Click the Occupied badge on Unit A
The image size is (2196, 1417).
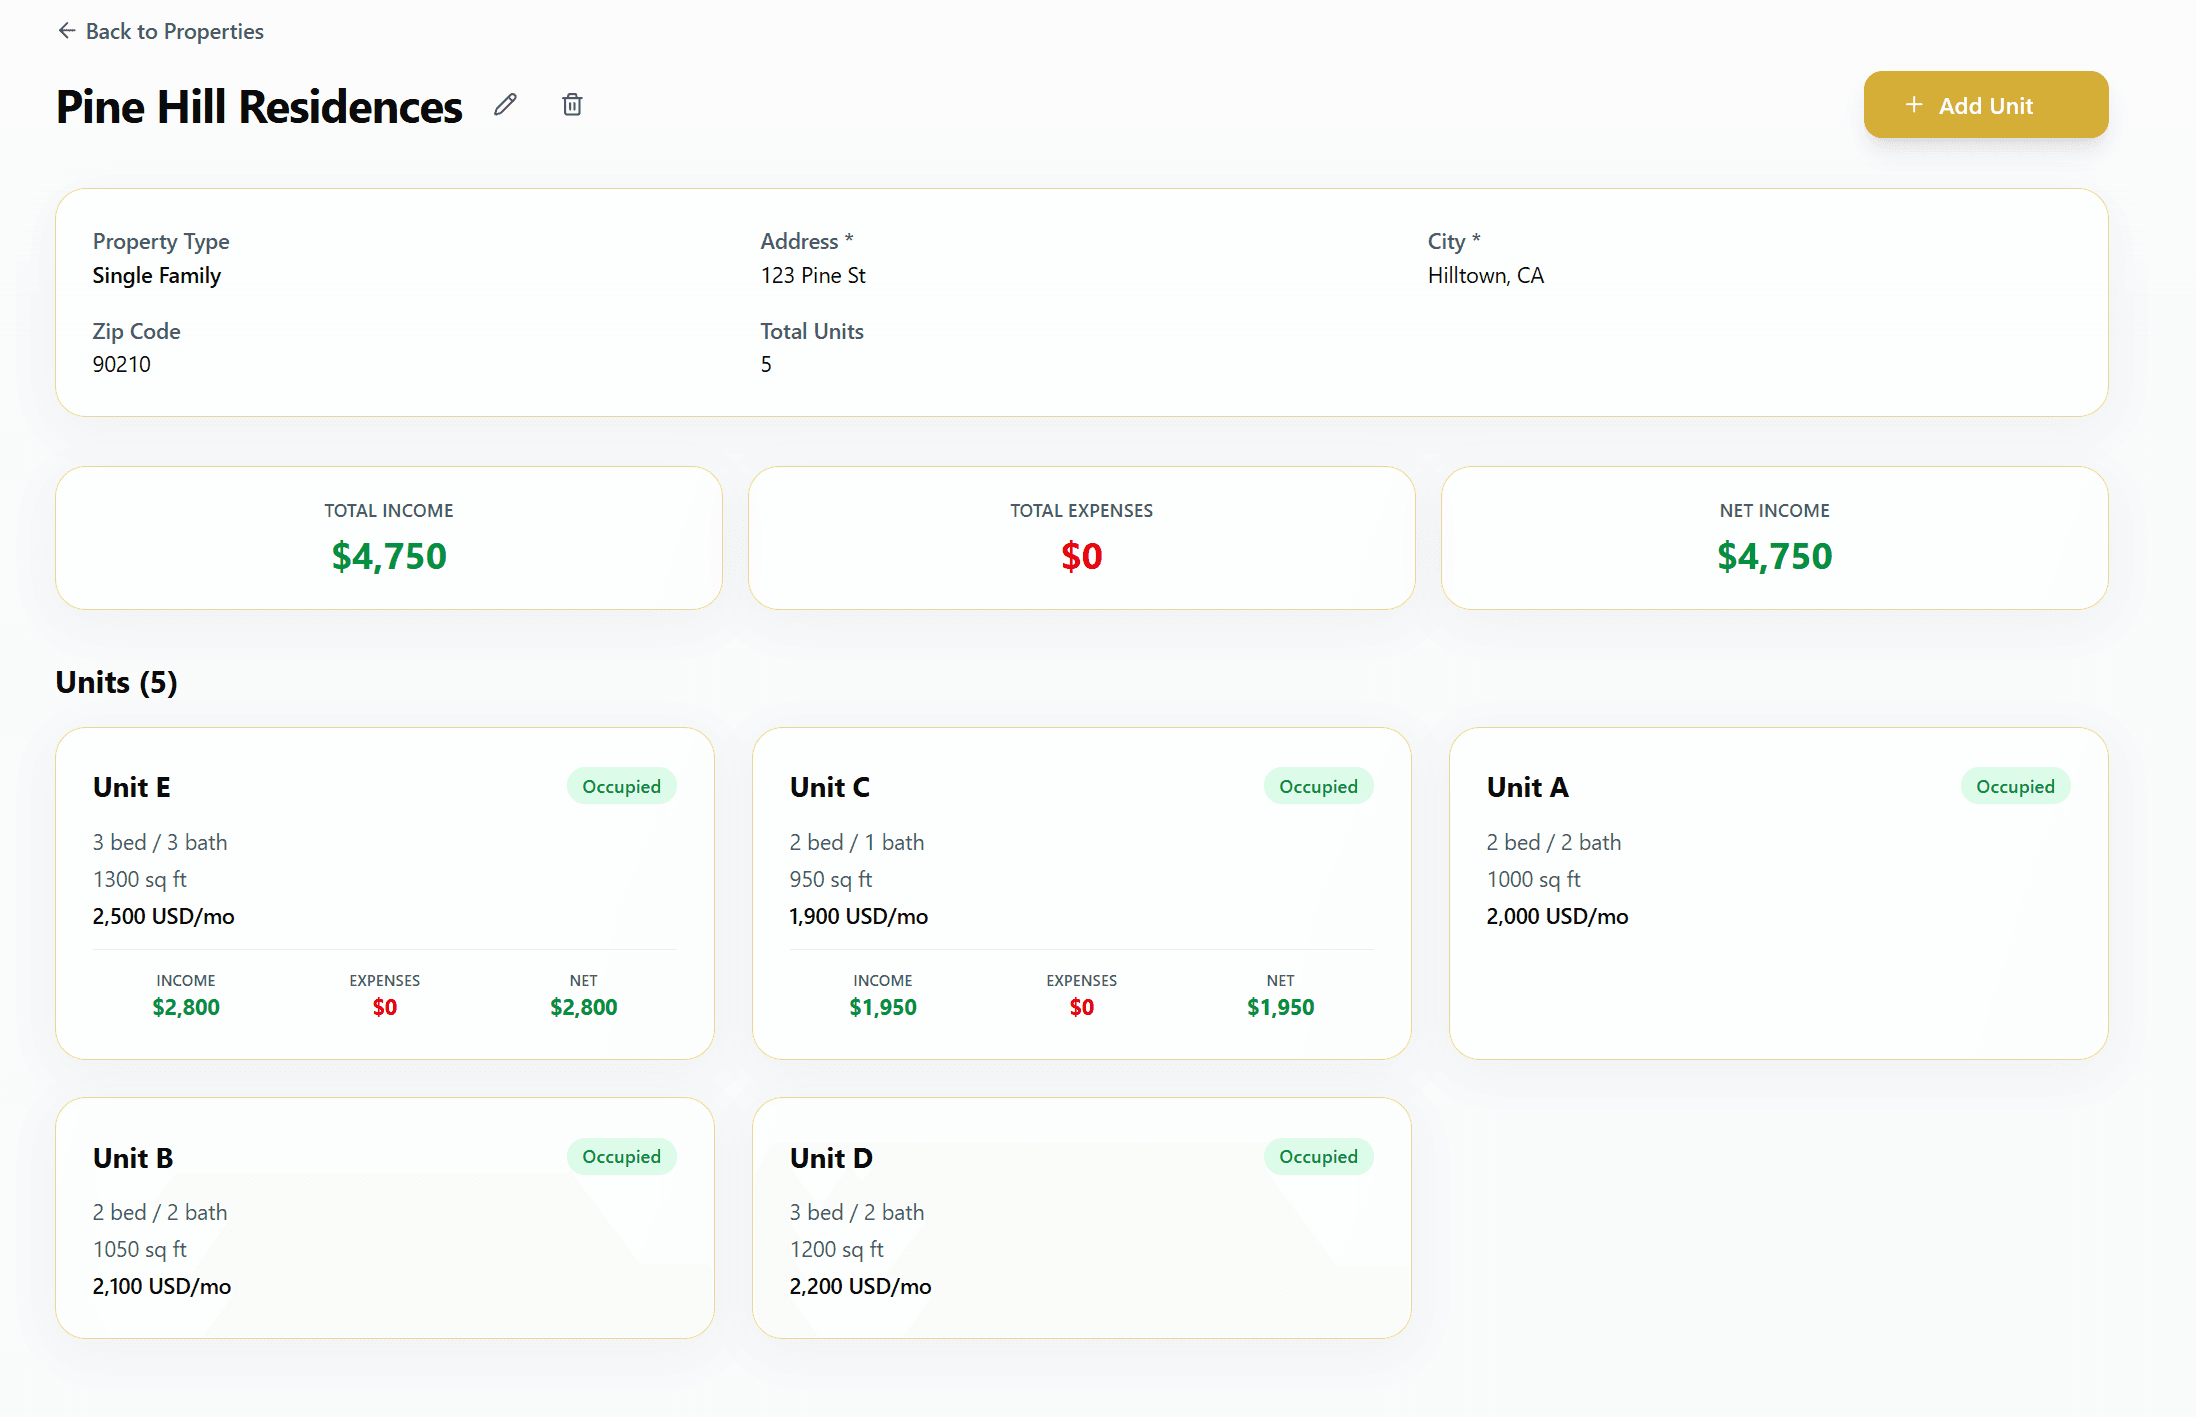(x=2015, y=786)
